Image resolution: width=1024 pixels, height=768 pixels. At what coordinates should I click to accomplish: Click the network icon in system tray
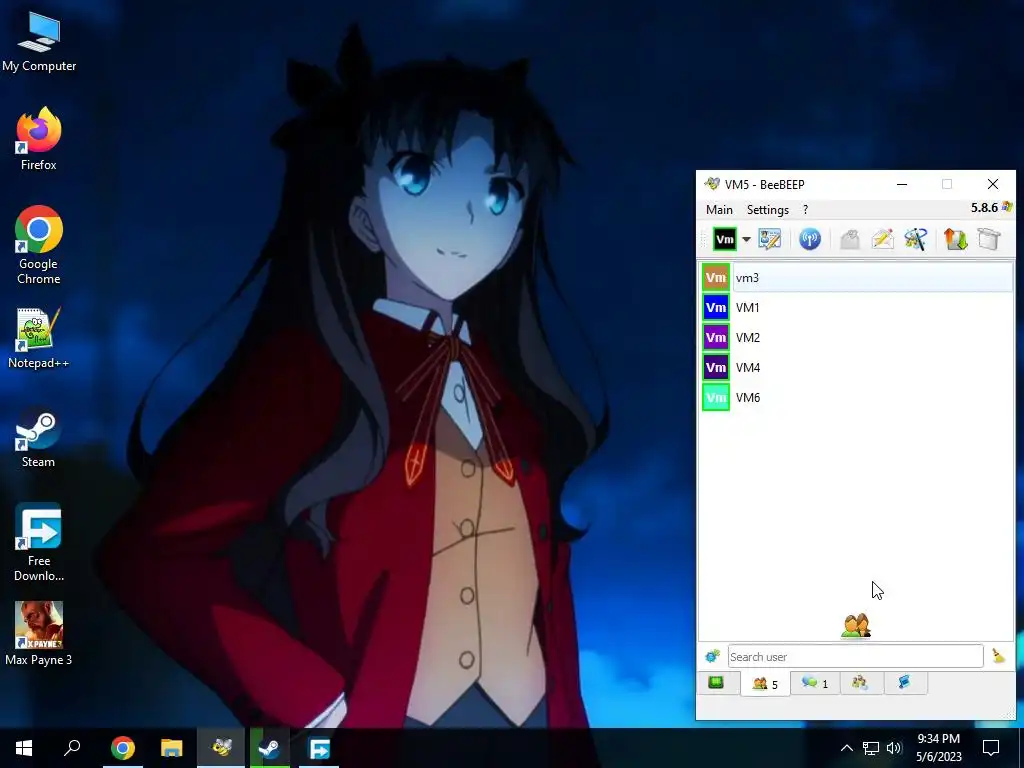click(x=871, y=748)
